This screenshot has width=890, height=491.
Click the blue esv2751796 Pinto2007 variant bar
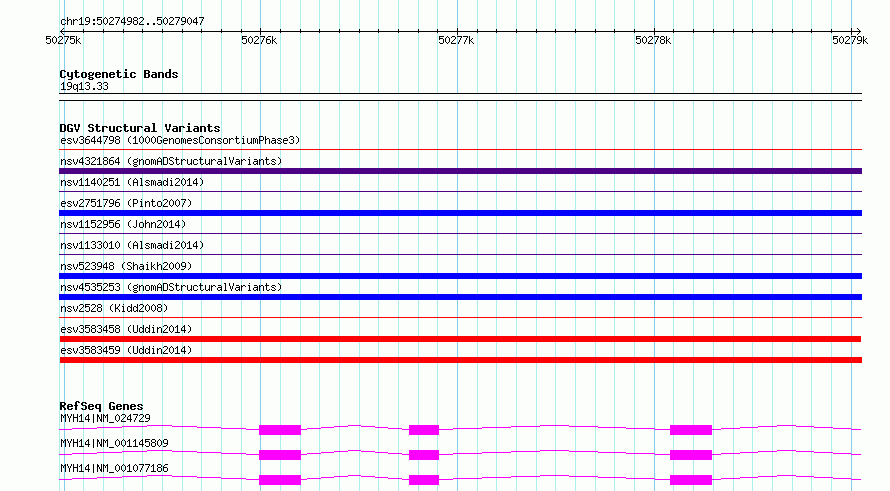[x=460, y=213]
